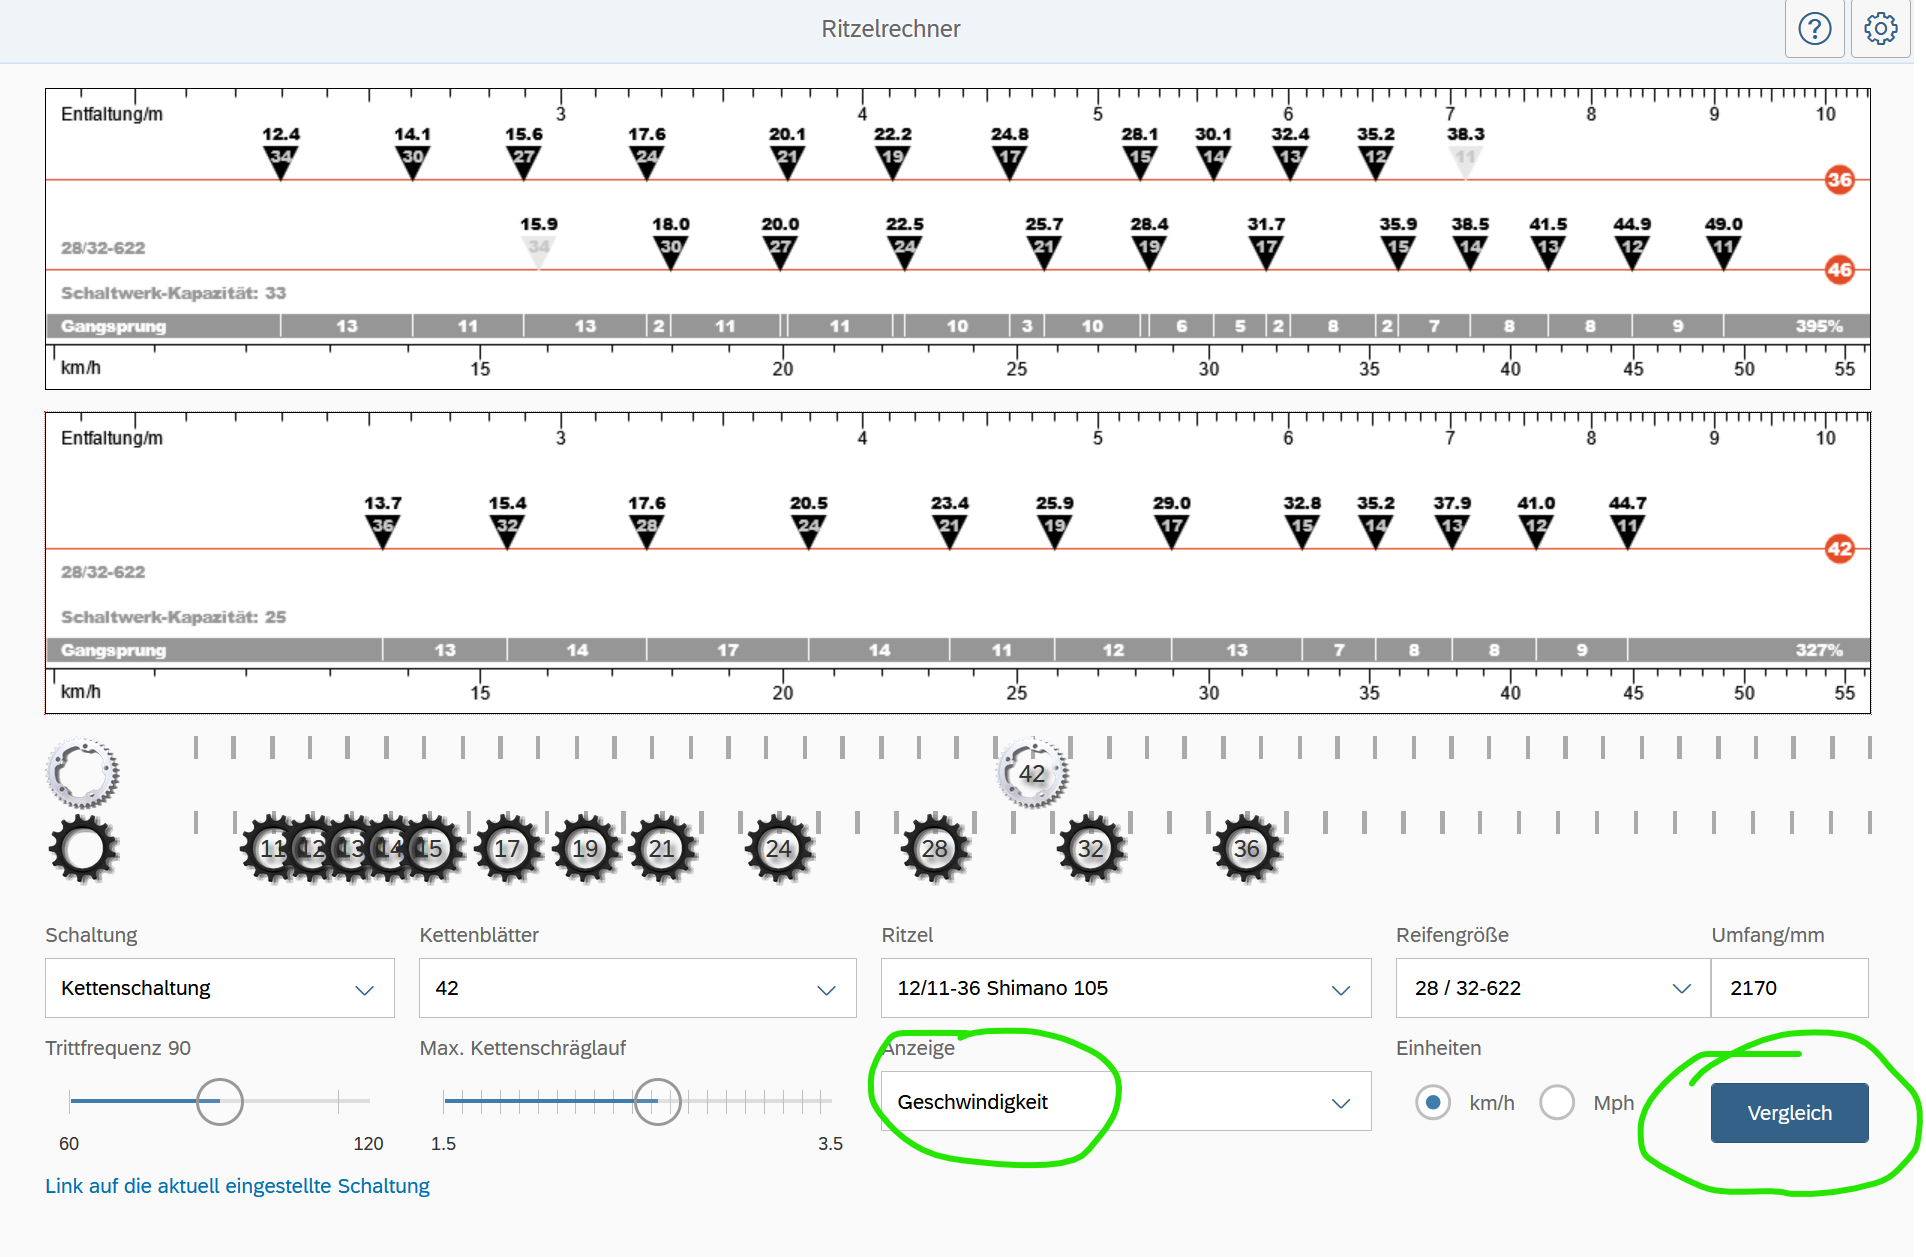The height and width of the screenshot is (1257, 1926).
Task: Click the Umfang/mm input field
Action: point(1788,988)
